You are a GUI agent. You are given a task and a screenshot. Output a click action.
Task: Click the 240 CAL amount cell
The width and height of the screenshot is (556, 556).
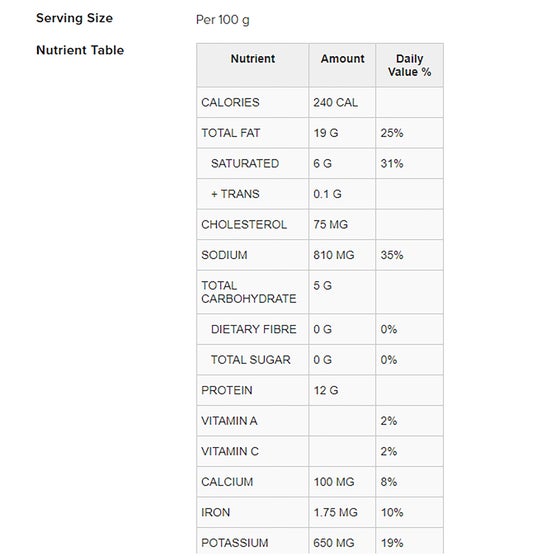pyautogui.click(x=335, y=102)
